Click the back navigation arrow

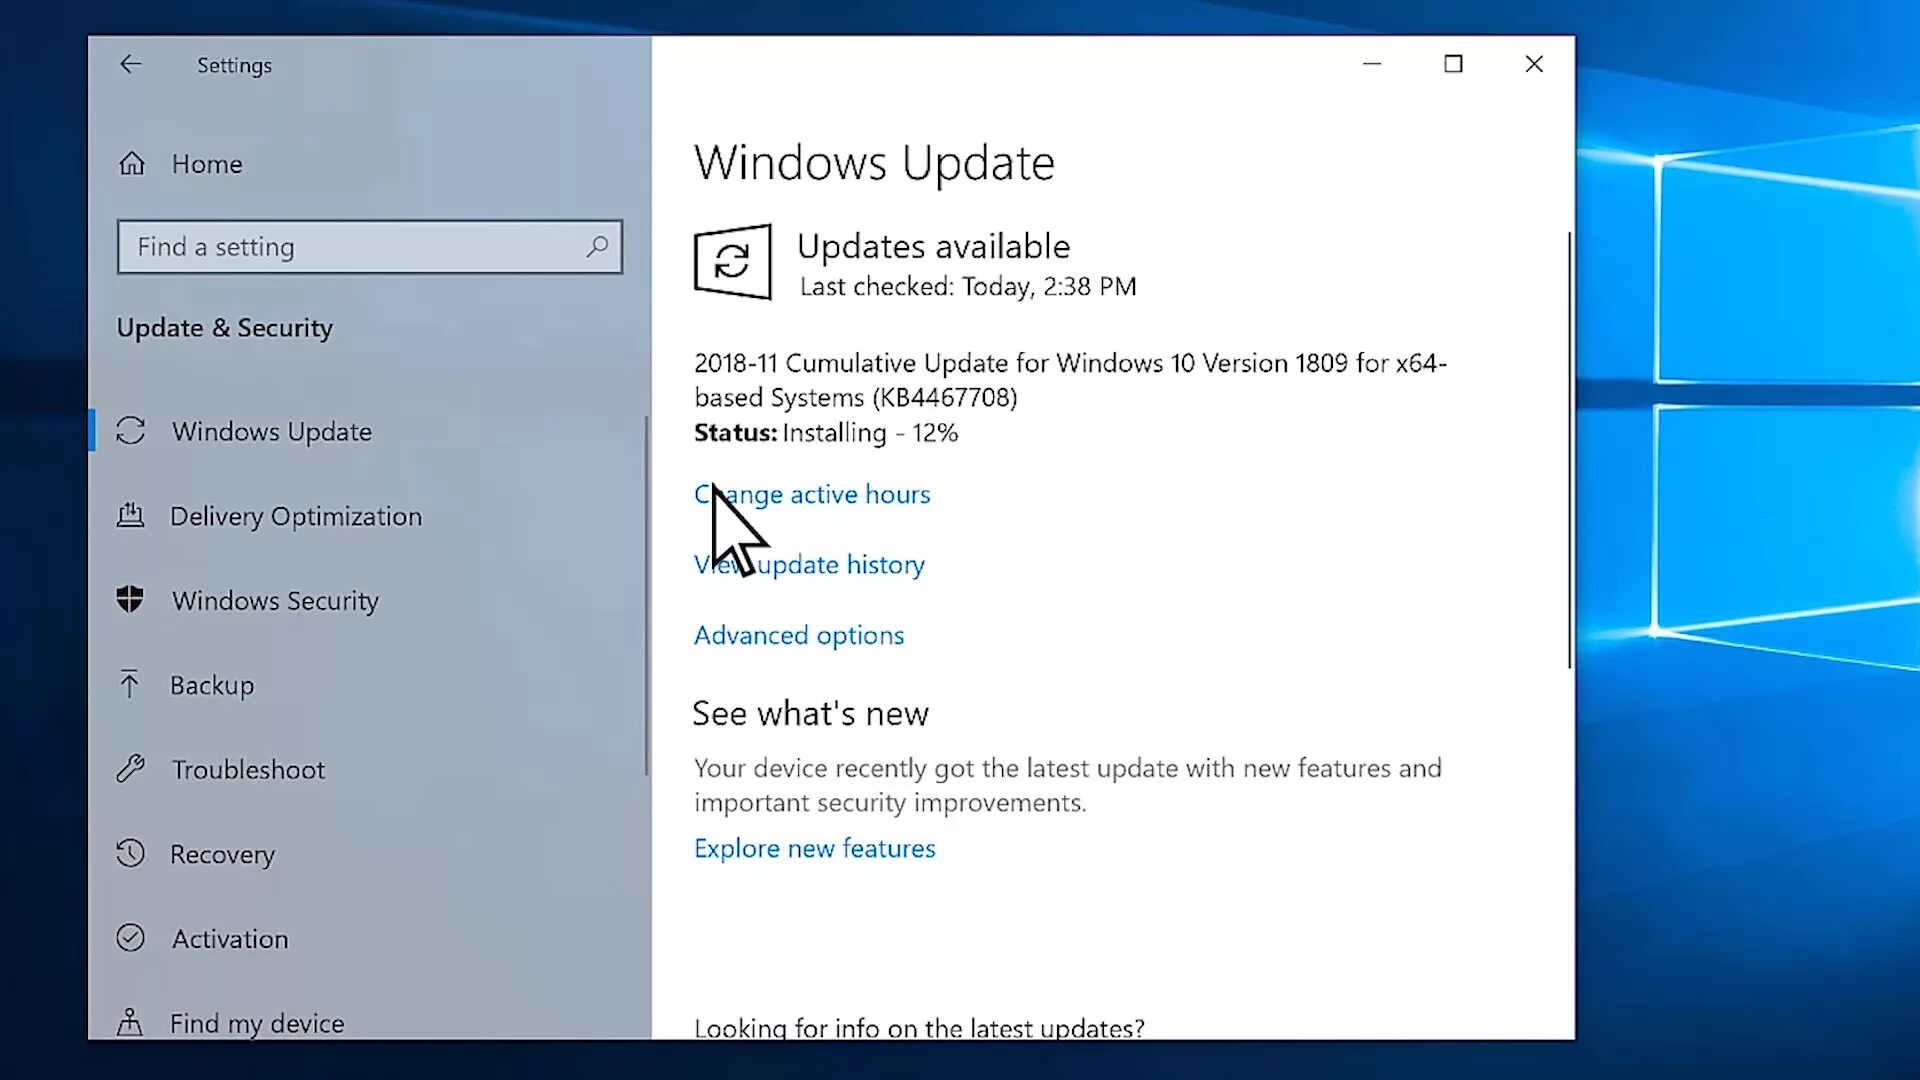pos(129,65)
